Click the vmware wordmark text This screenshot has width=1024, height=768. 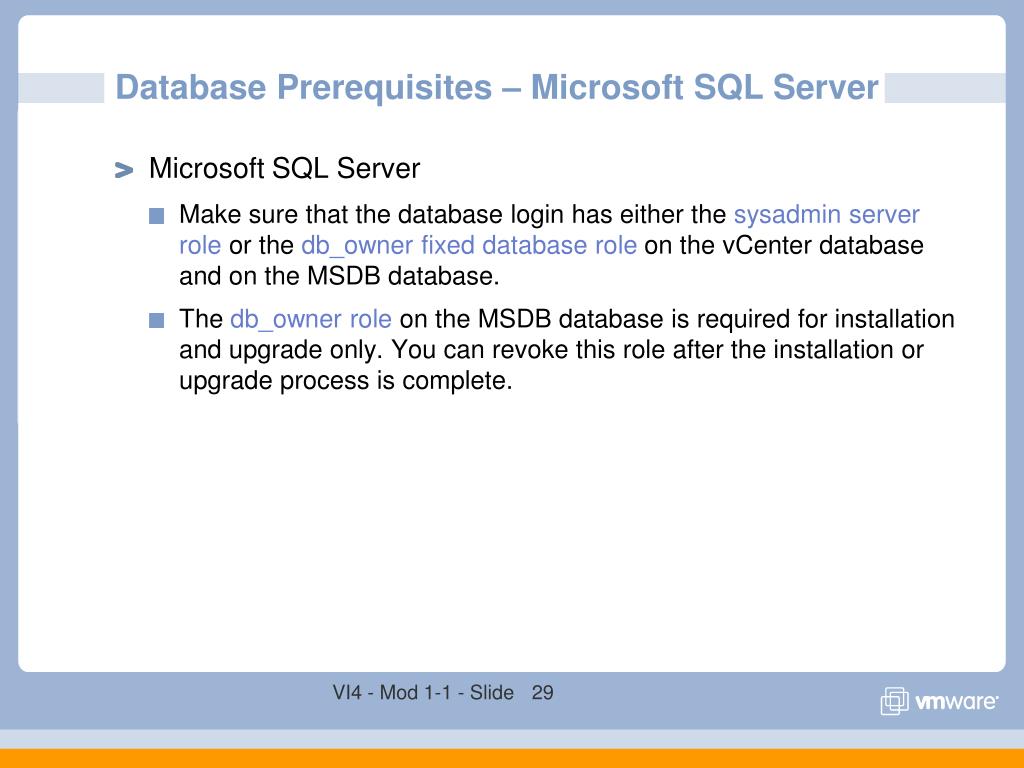point(956,702)
